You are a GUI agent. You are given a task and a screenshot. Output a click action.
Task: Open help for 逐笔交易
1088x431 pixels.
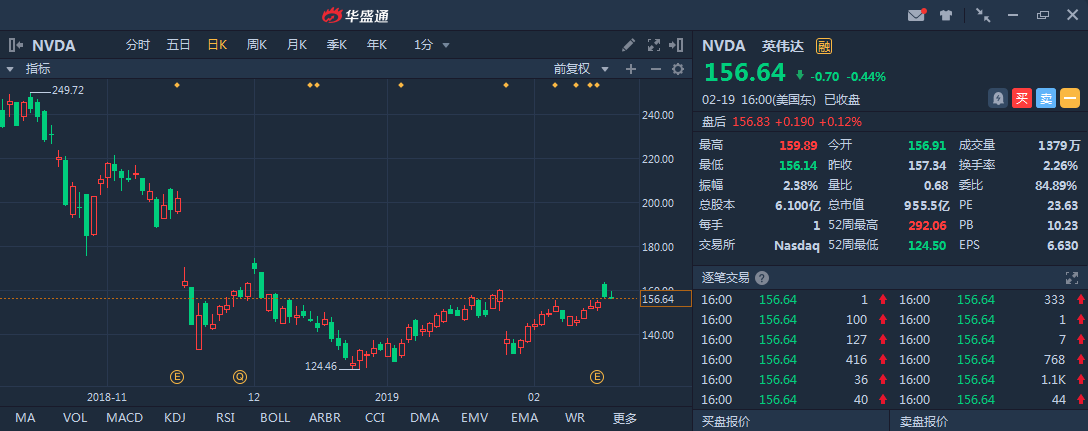[x=762, y=278]
